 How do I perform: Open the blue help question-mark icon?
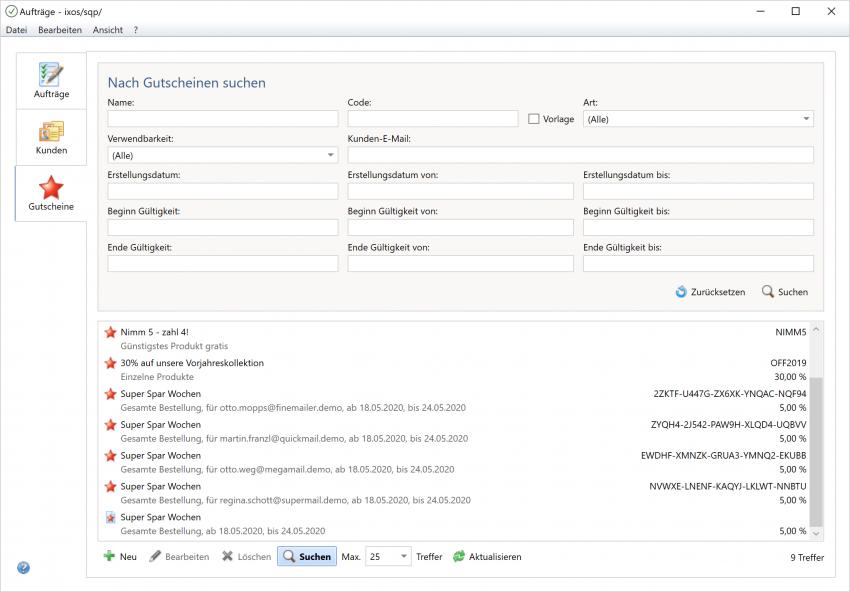[x=23, y=568]
